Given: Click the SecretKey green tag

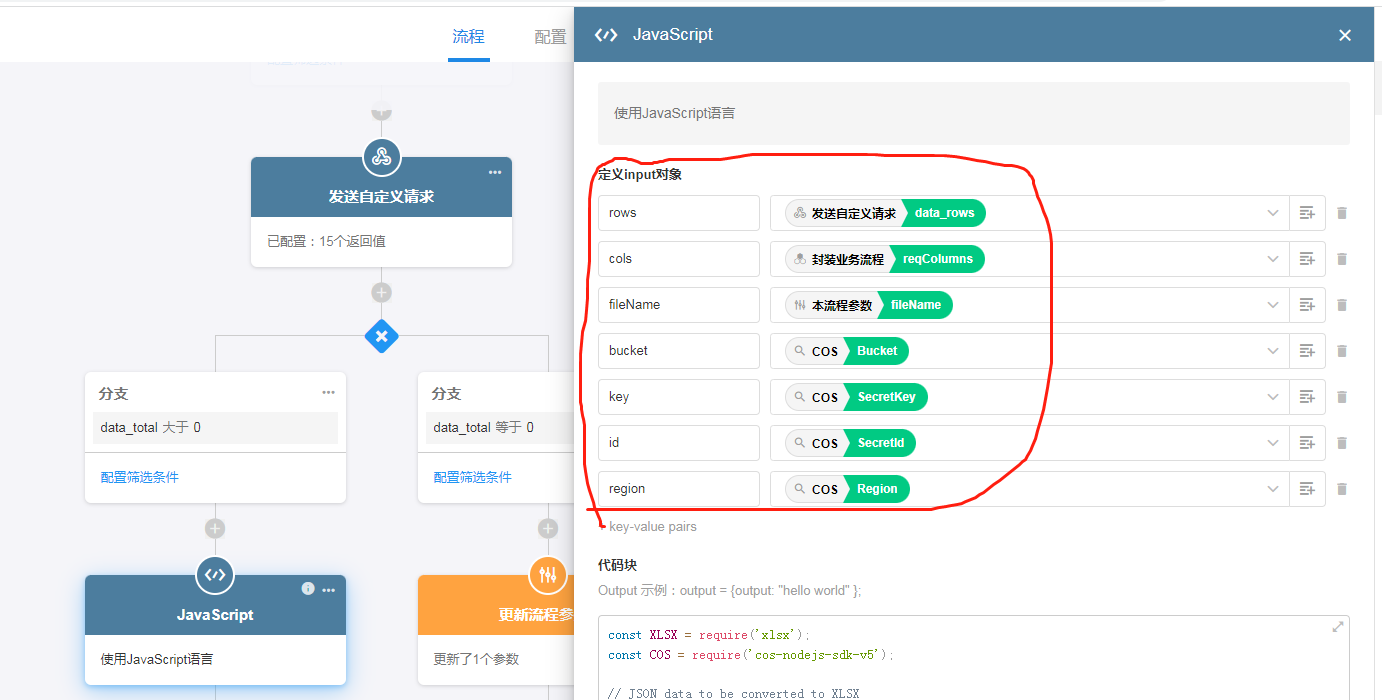Looking at the screenshot, I should tap(886, 397).
